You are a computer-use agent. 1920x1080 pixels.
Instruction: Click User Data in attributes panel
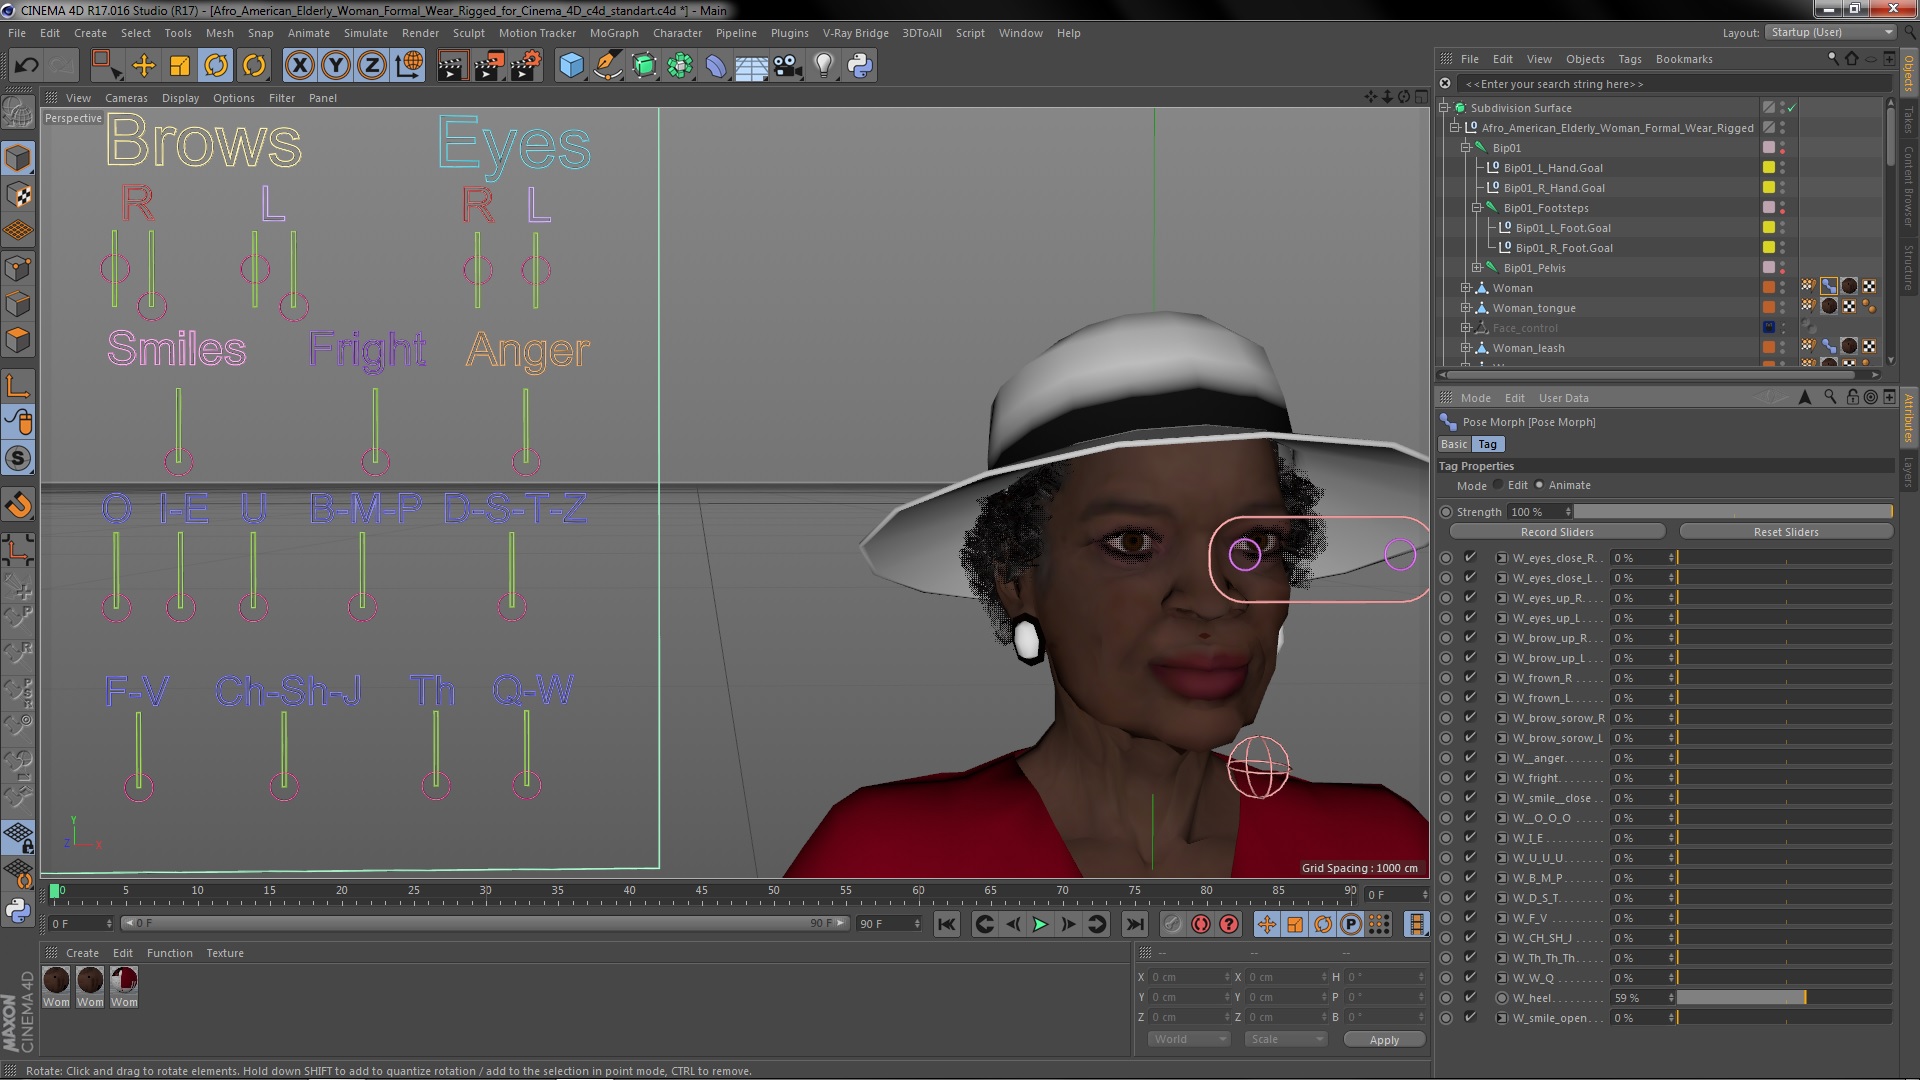1563,398
